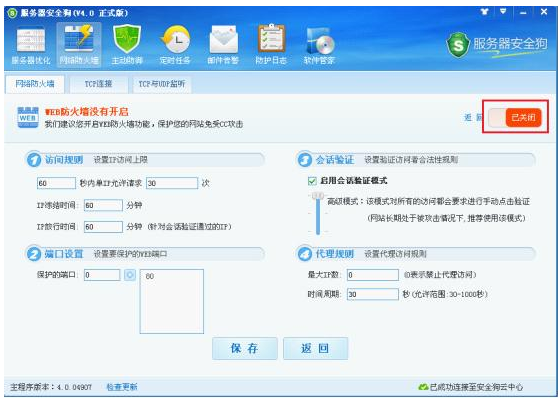
Task: Toggle the WEB firewall 已关闭 switch
Action: coord(515,117)
